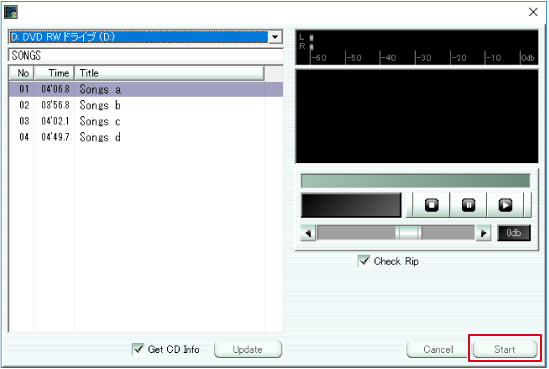This screenshot has height=369, width=549.
Task: Click the black waveform display area
Action: tap(417, 117)
